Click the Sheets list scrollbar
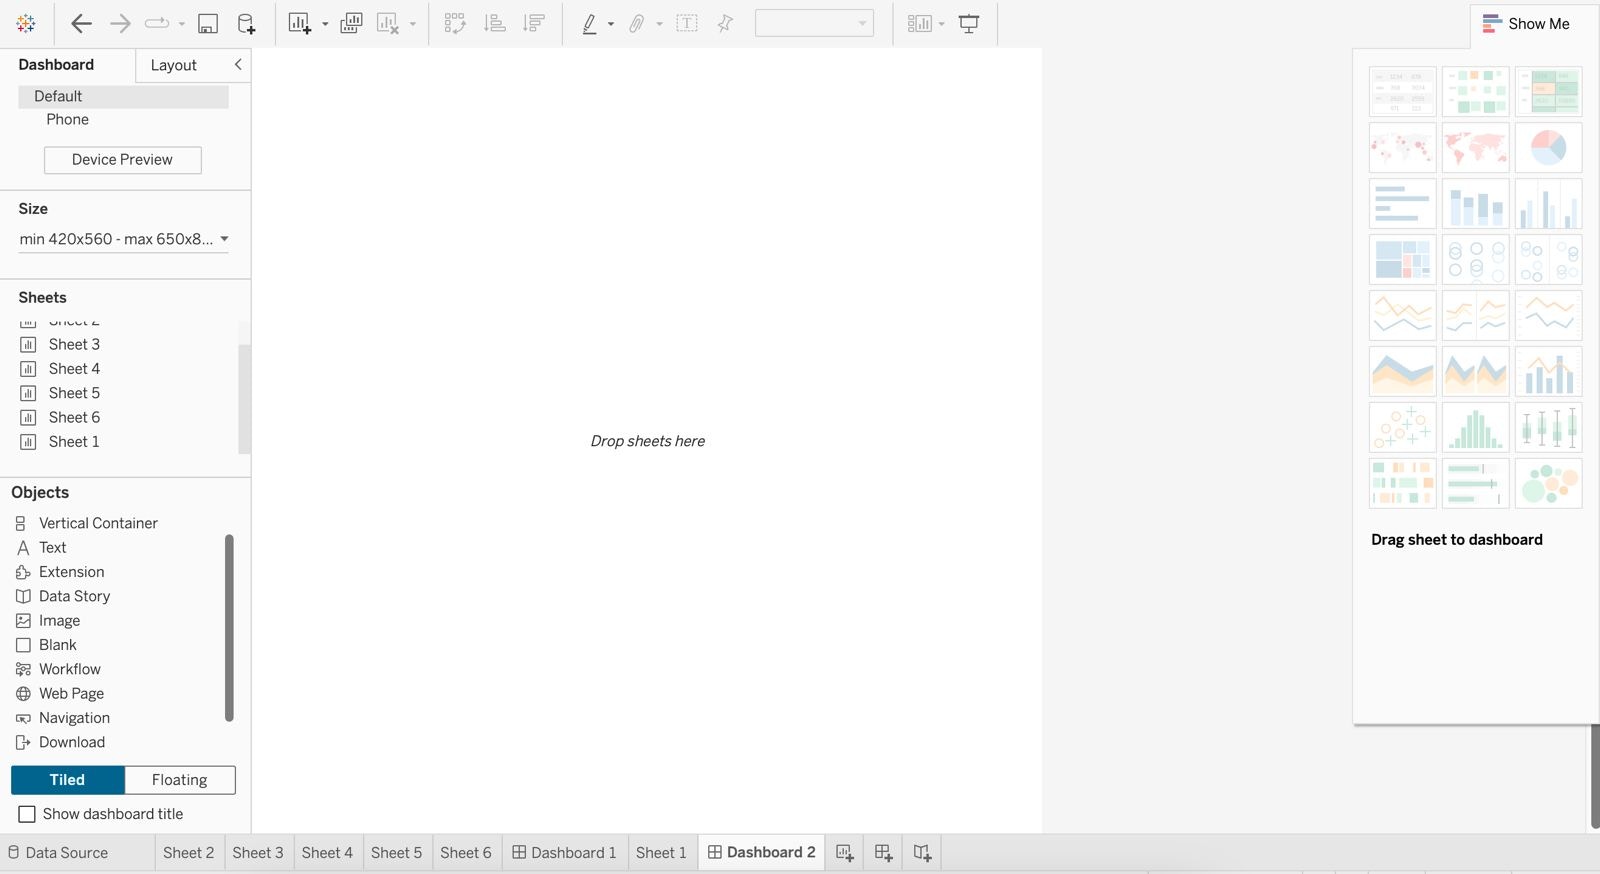The width and height of the screenshot is (1600, 874). 244,398
